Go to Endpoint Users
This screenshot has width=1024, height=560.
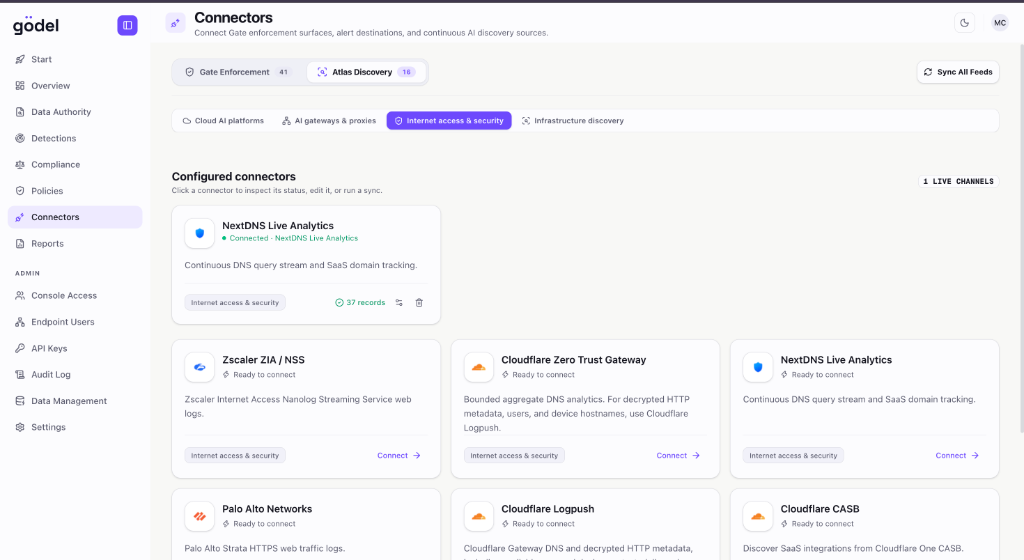[x=75, y=322]
